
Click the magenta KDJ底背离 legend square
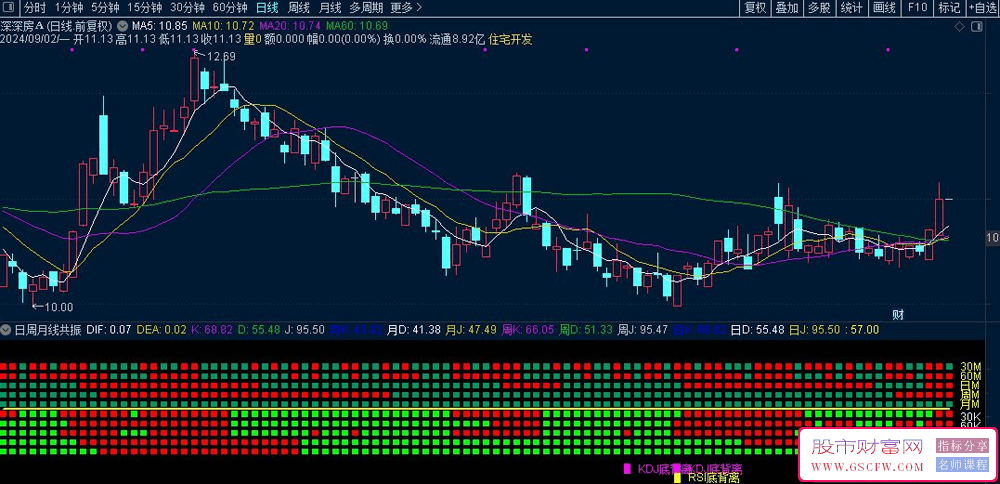click(627, 469)
